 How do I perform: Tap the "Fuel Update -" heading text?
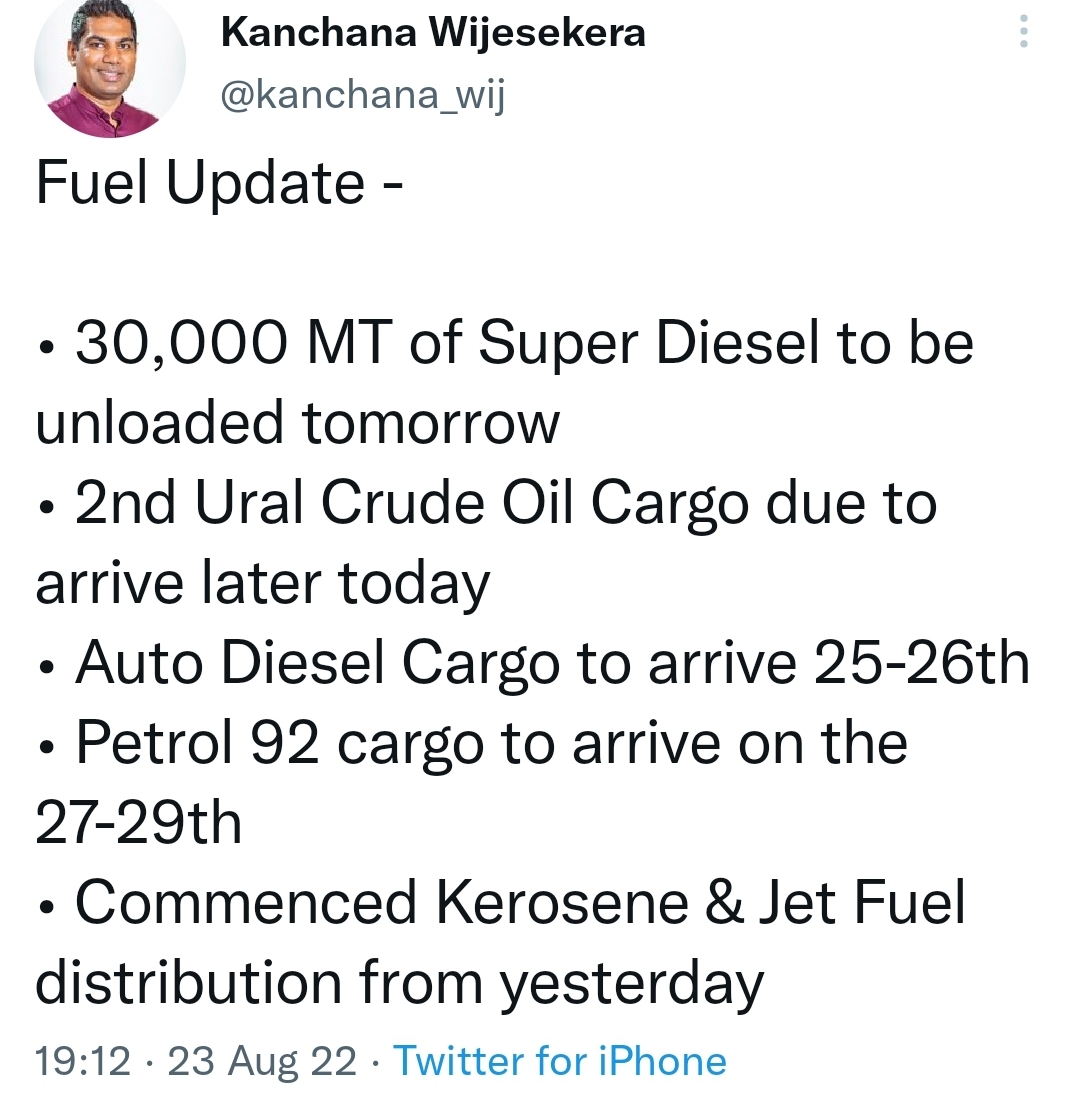point(220,184)
